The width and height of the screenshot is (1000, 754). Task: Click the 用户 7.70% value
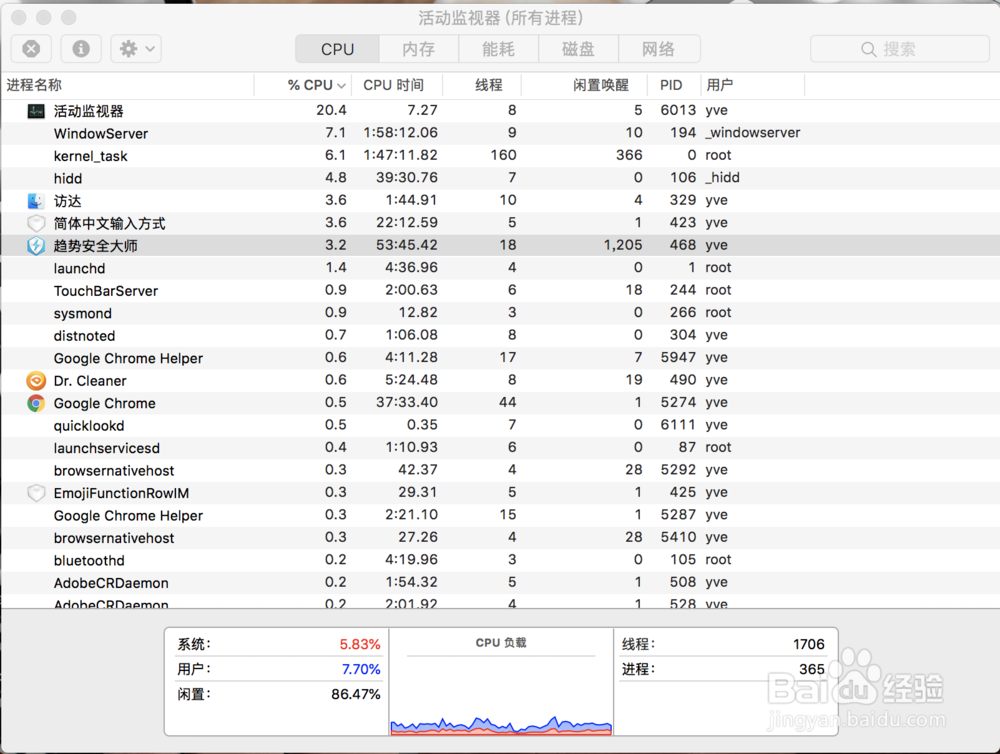coord(361,669)
